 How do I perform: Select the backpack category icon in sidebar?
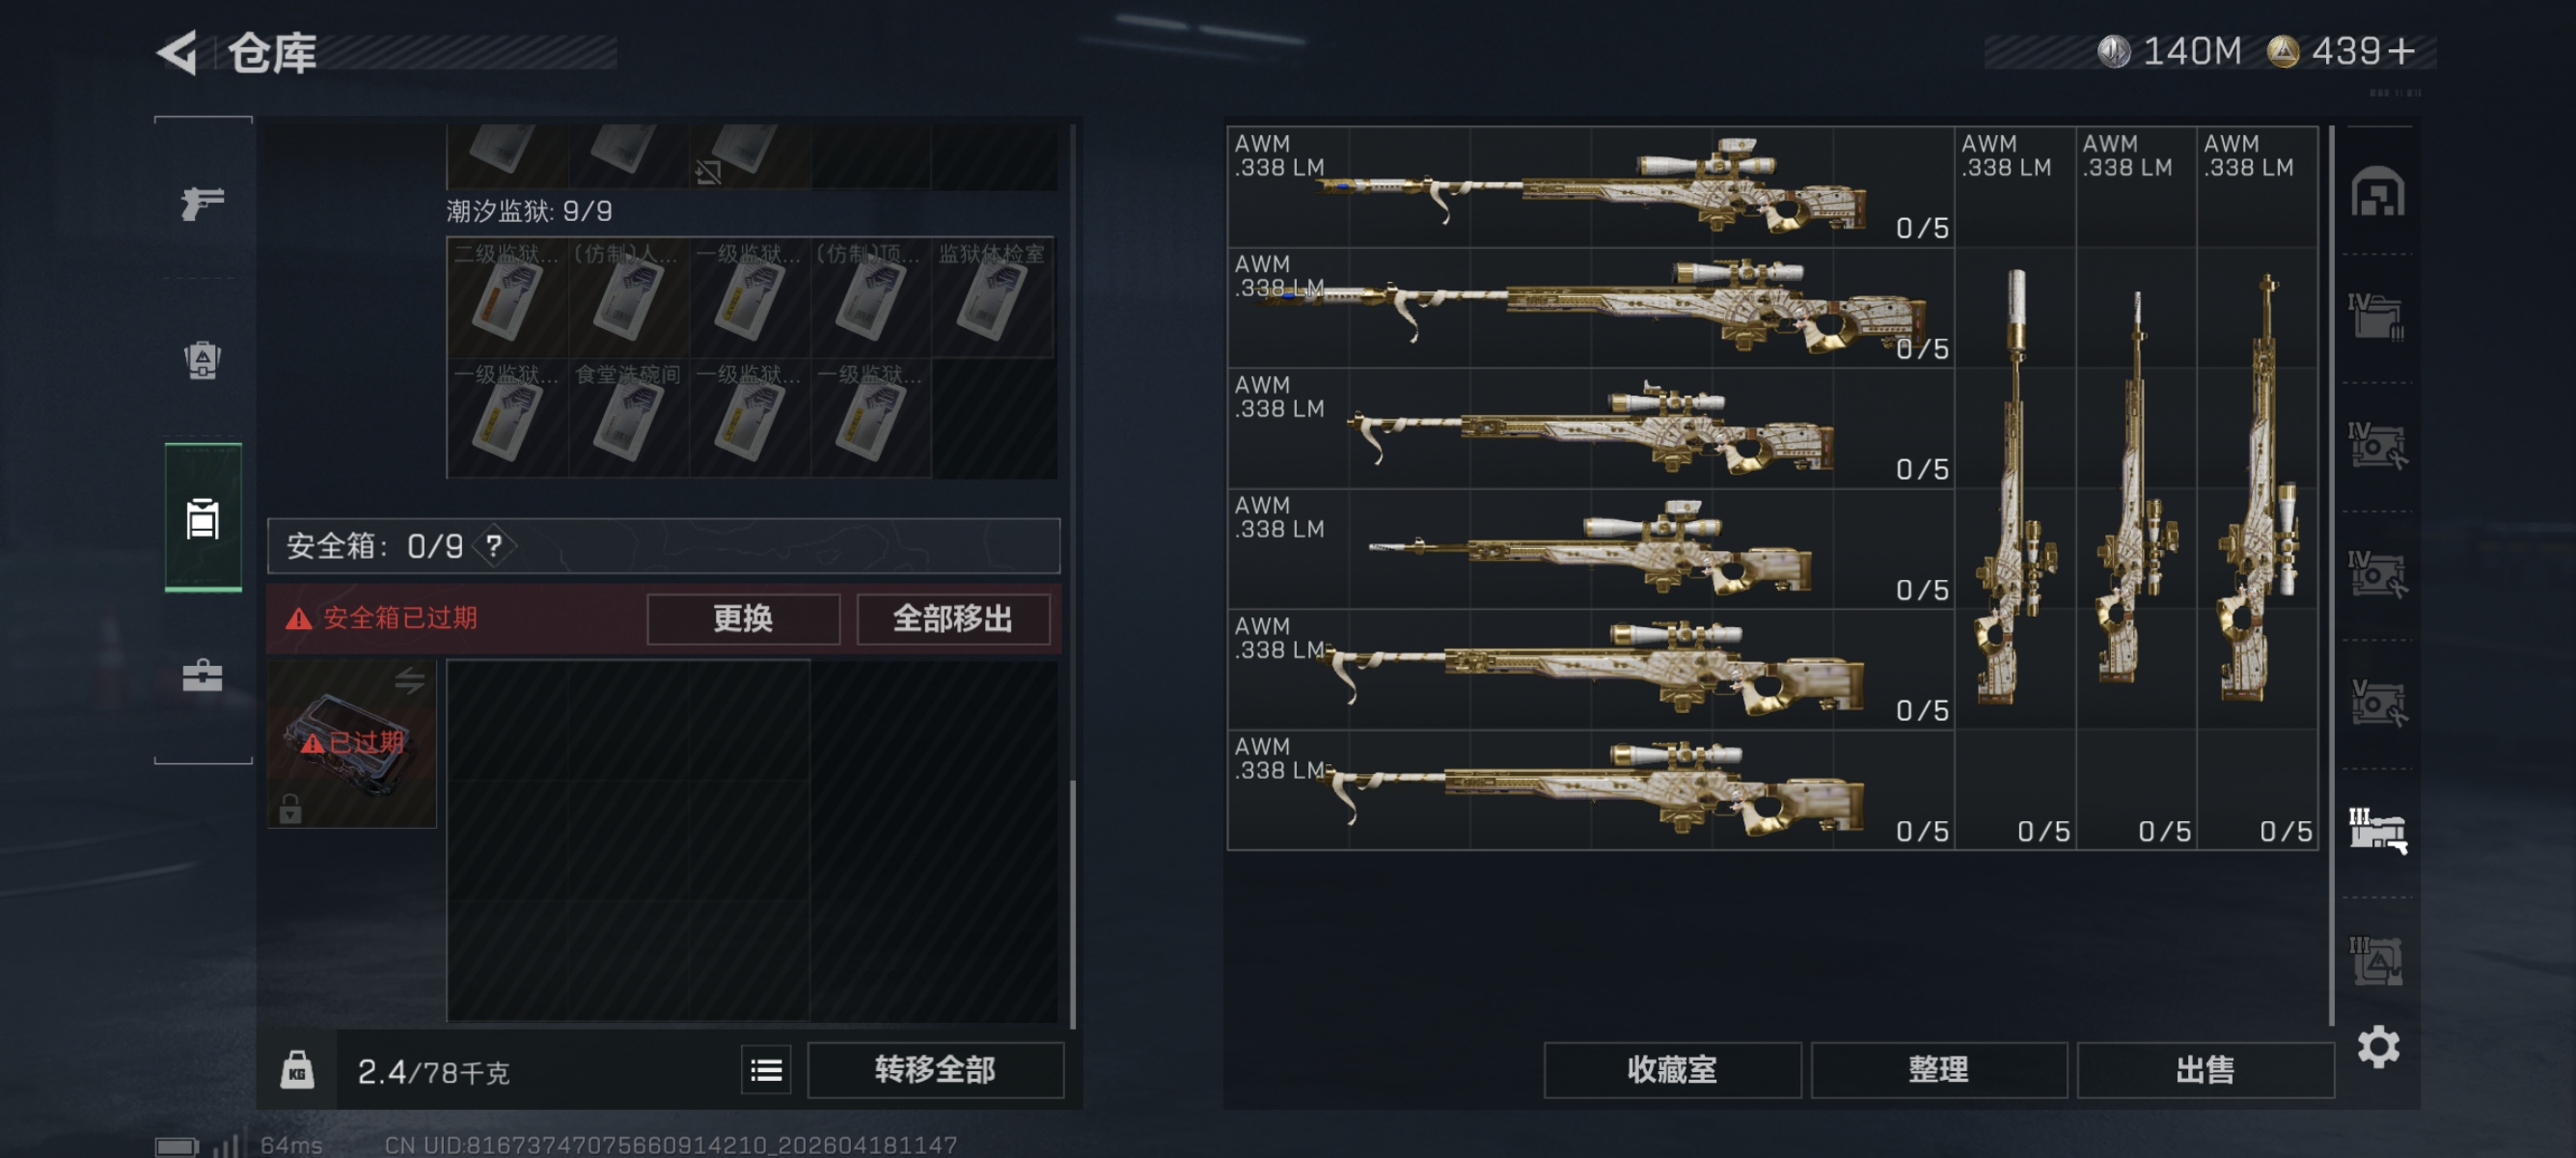tap(202, 360)
